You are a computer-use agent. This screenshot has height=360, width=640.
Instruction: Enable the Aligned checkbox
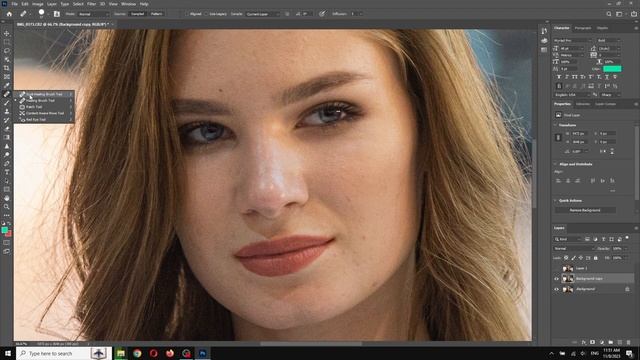[188, 14]
